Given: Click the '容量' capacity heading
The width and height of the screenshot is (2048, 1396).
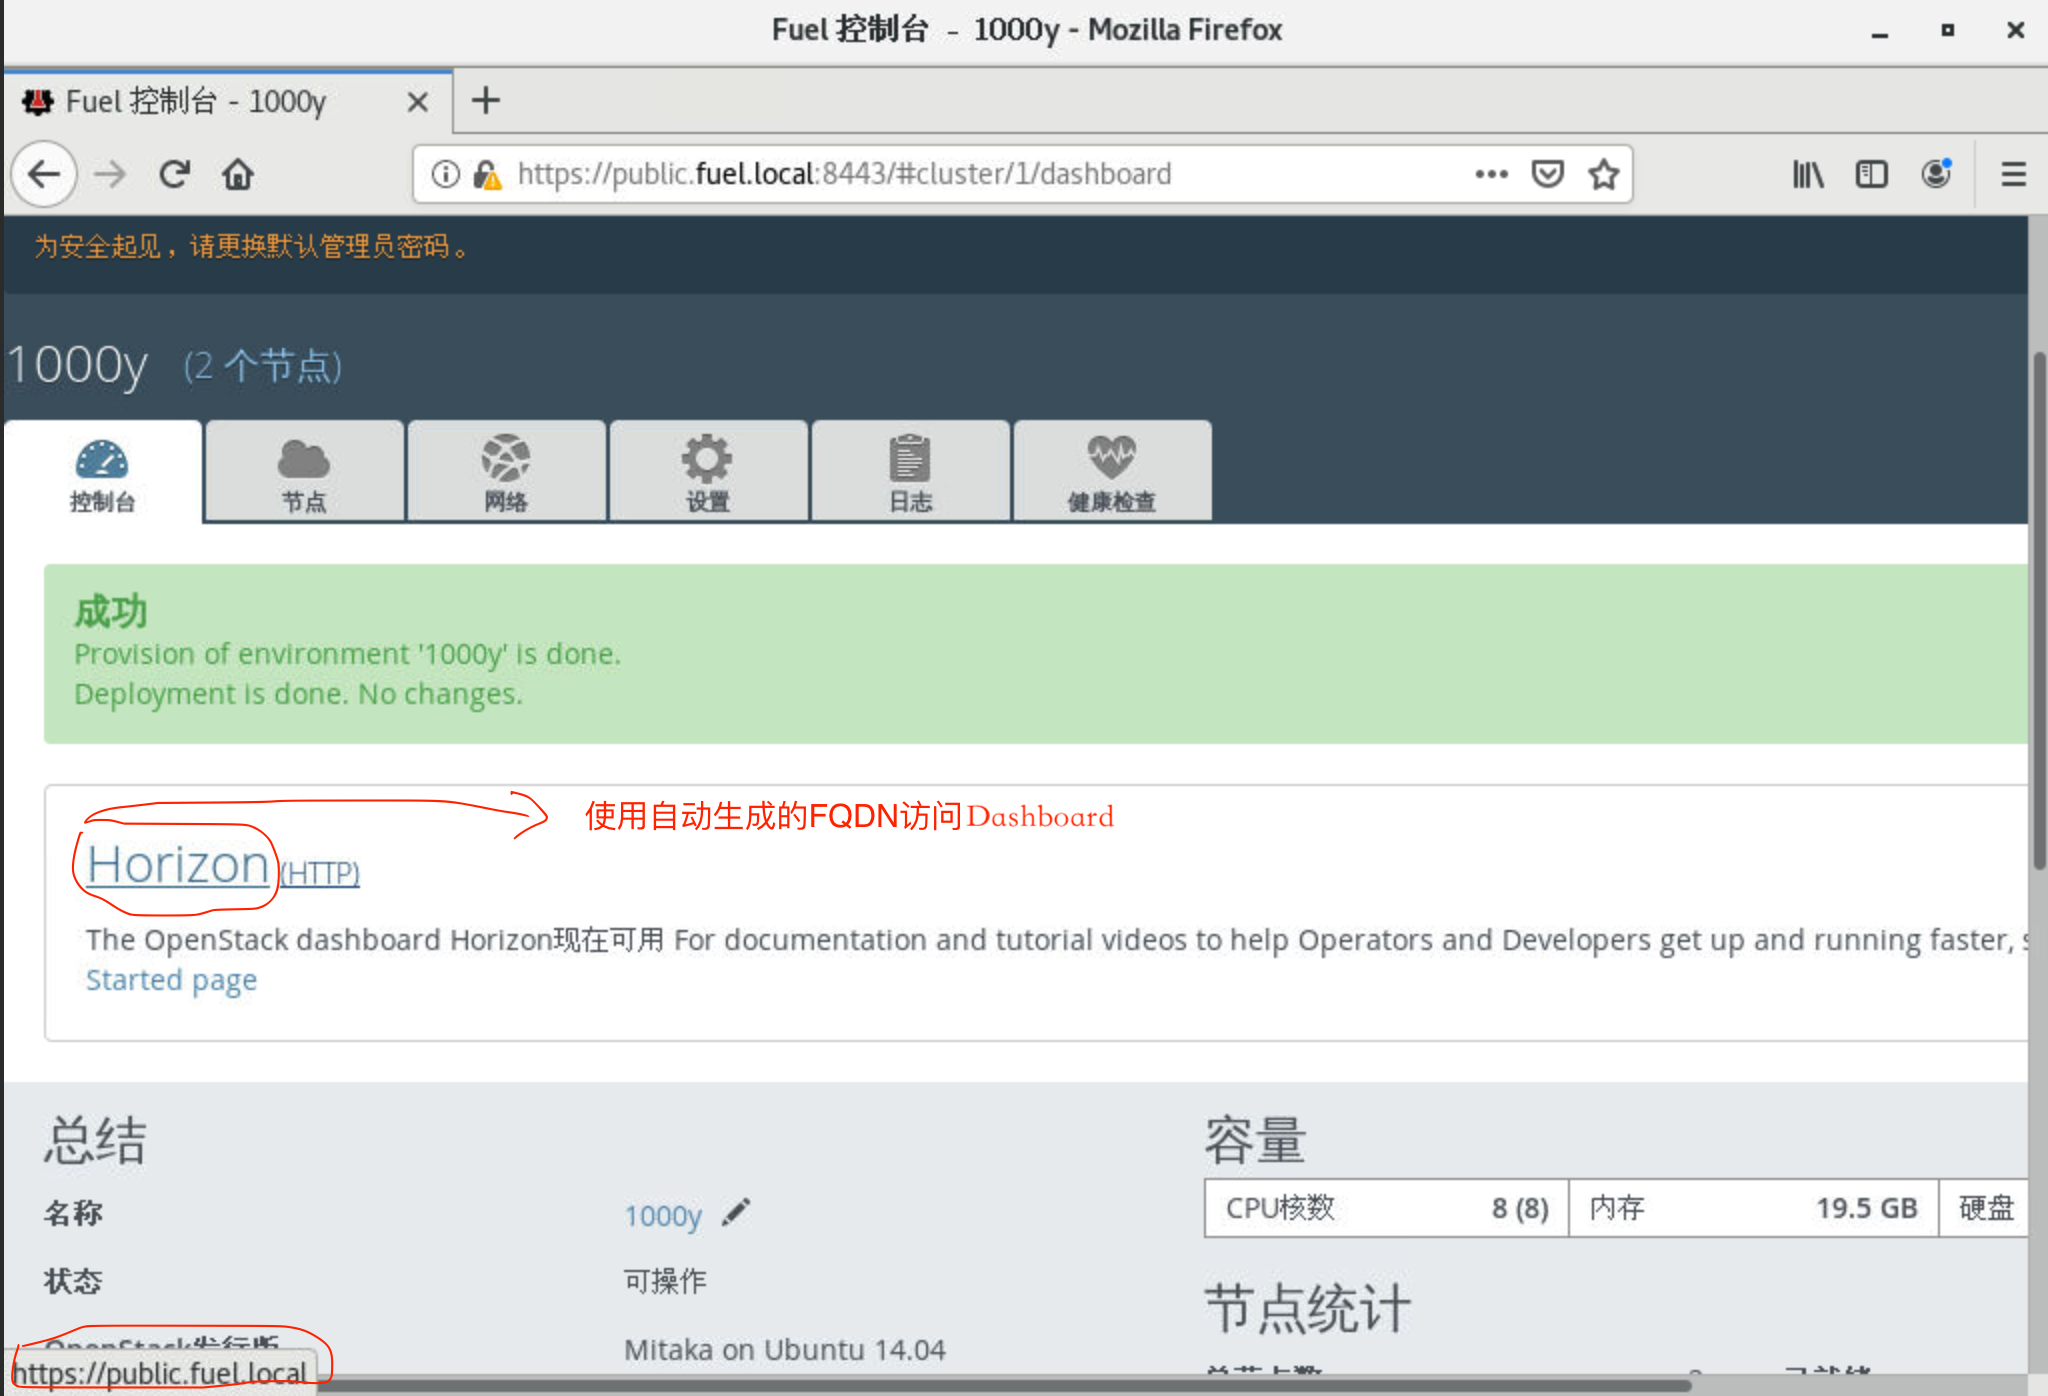Looking at the screenshot, I should click(x=1254, y=1140).
